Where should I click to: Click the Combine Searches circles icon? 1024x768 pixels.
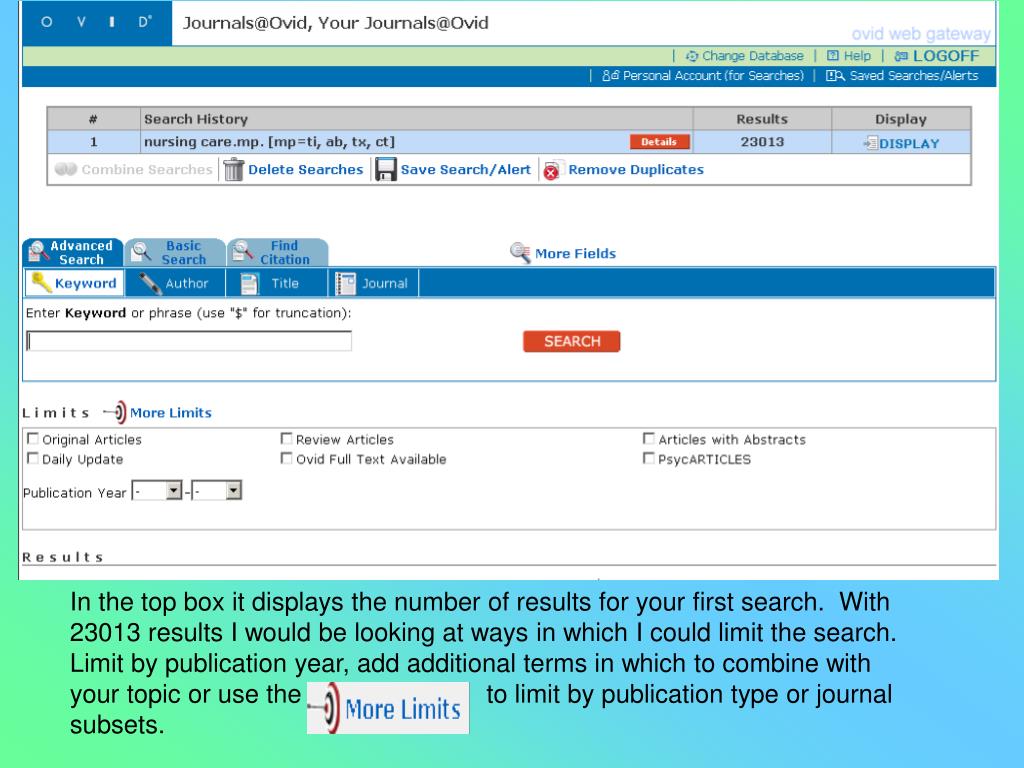(66, 169)
